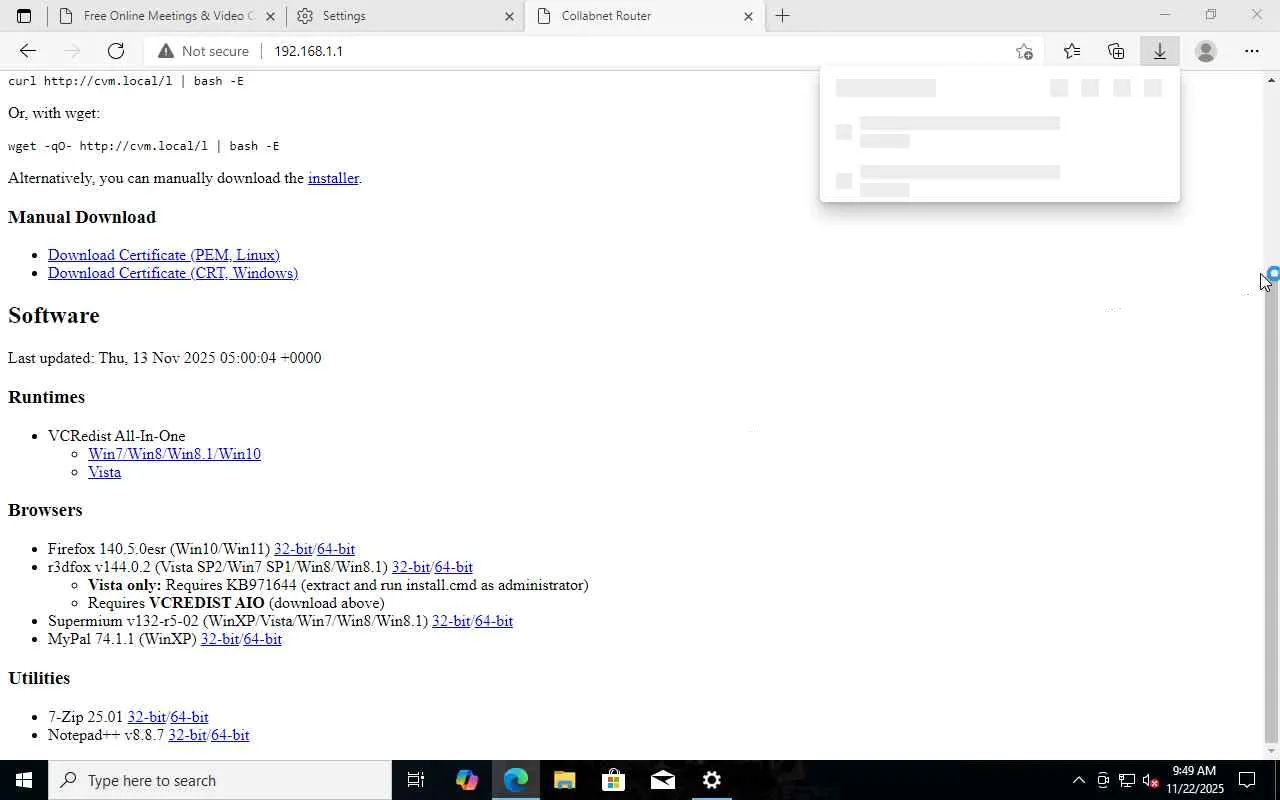Open the Settings gear on taskbar
This screenshot has width=1280, height=800.
coord(712,780)
